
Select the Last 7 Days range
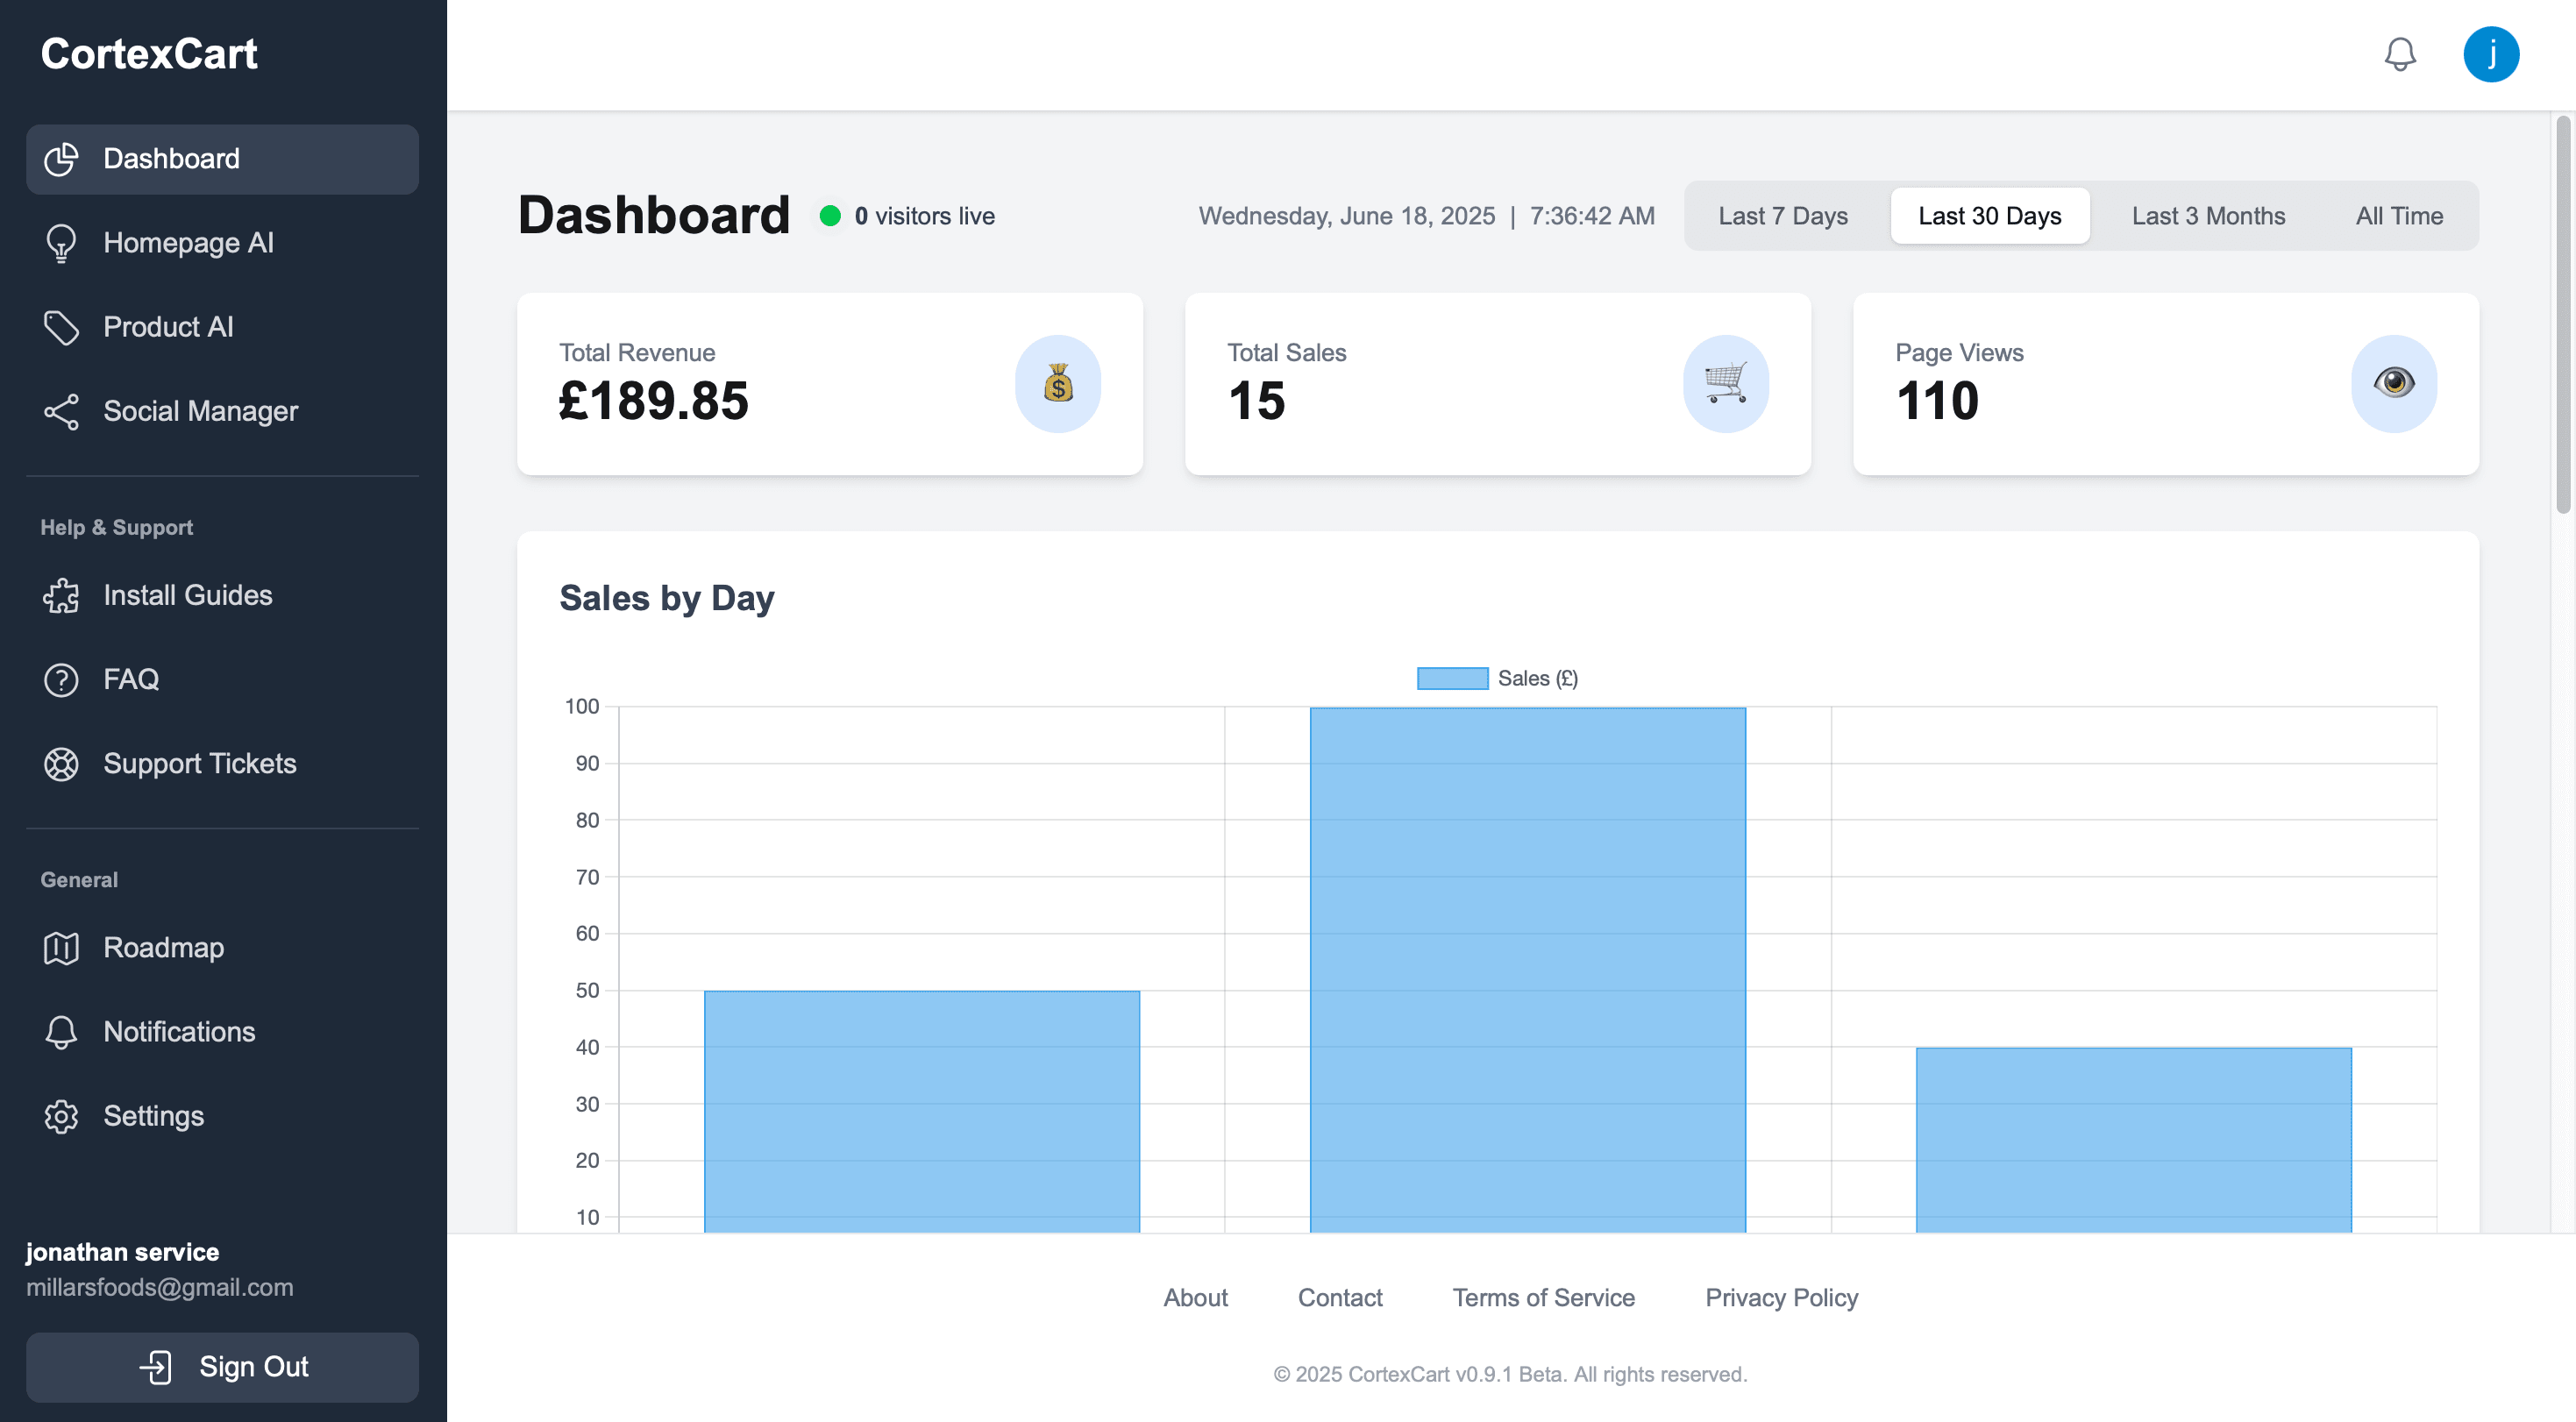[1783, 216]
